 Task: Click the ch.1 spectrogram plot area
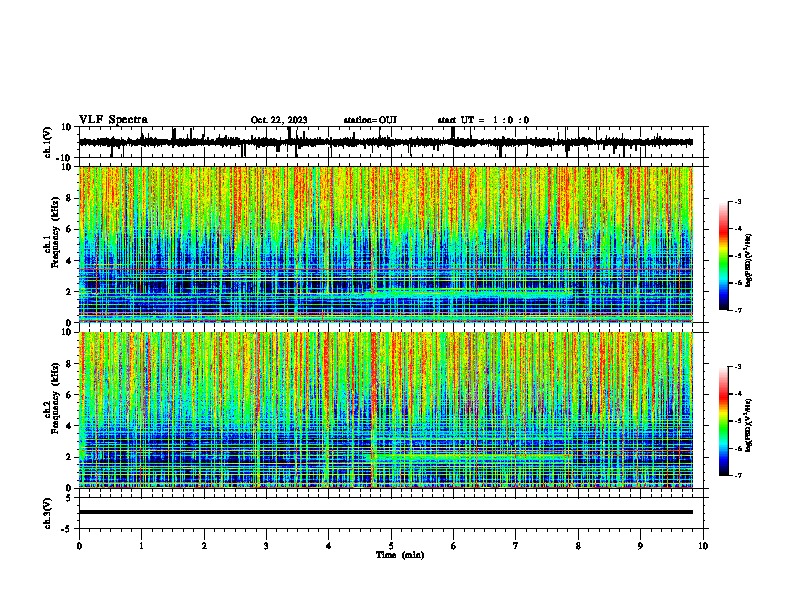pyautogui.click(x=386, y=244)
